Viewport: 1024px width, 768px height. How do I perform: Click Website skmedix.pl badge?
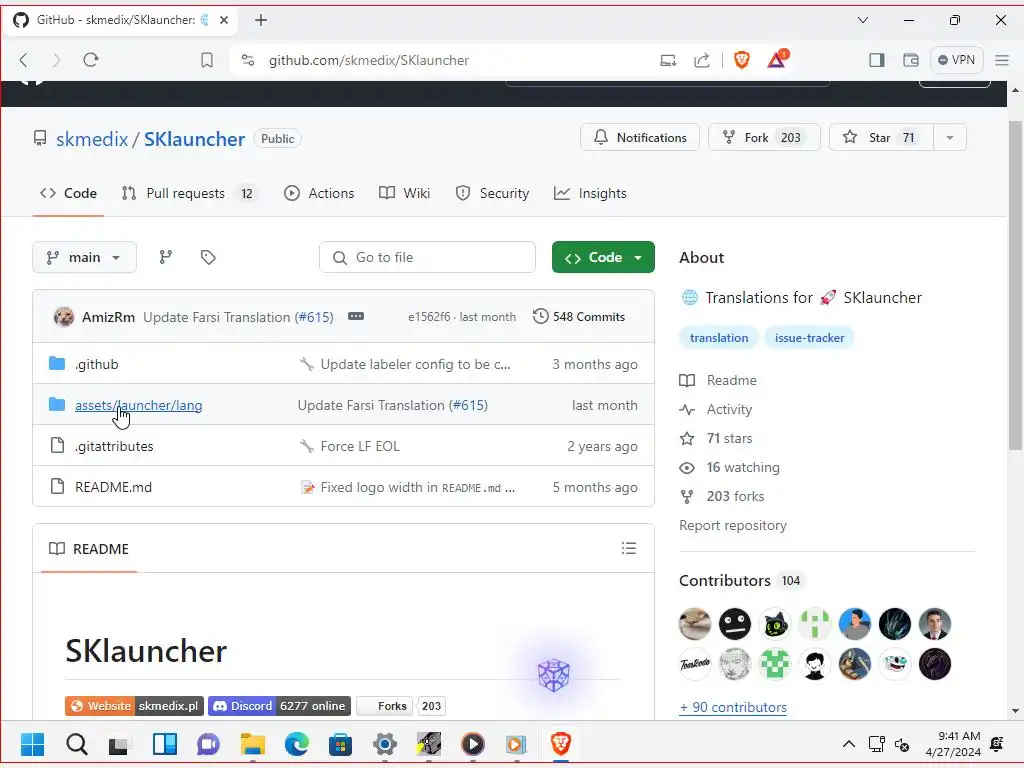[x=134, y=706]
